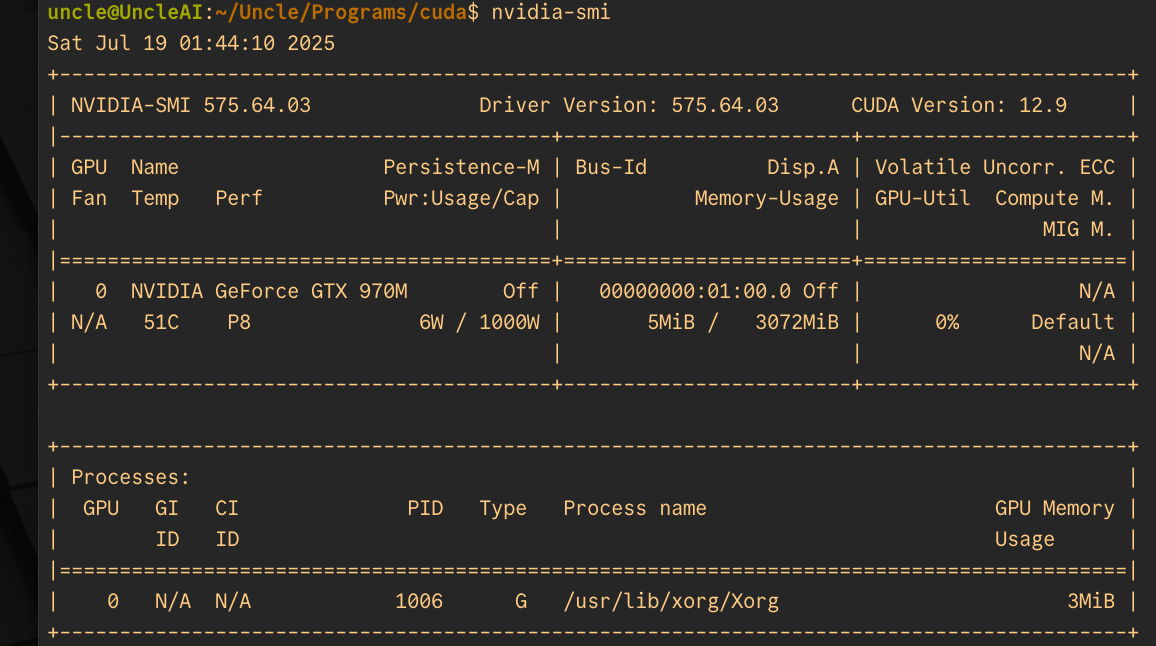Image resolution: width=1156 pixels, height=646 pixels.
Task: Click the 'NVIDIA-SMI 575.64.03' text
Action: point(191,105)
